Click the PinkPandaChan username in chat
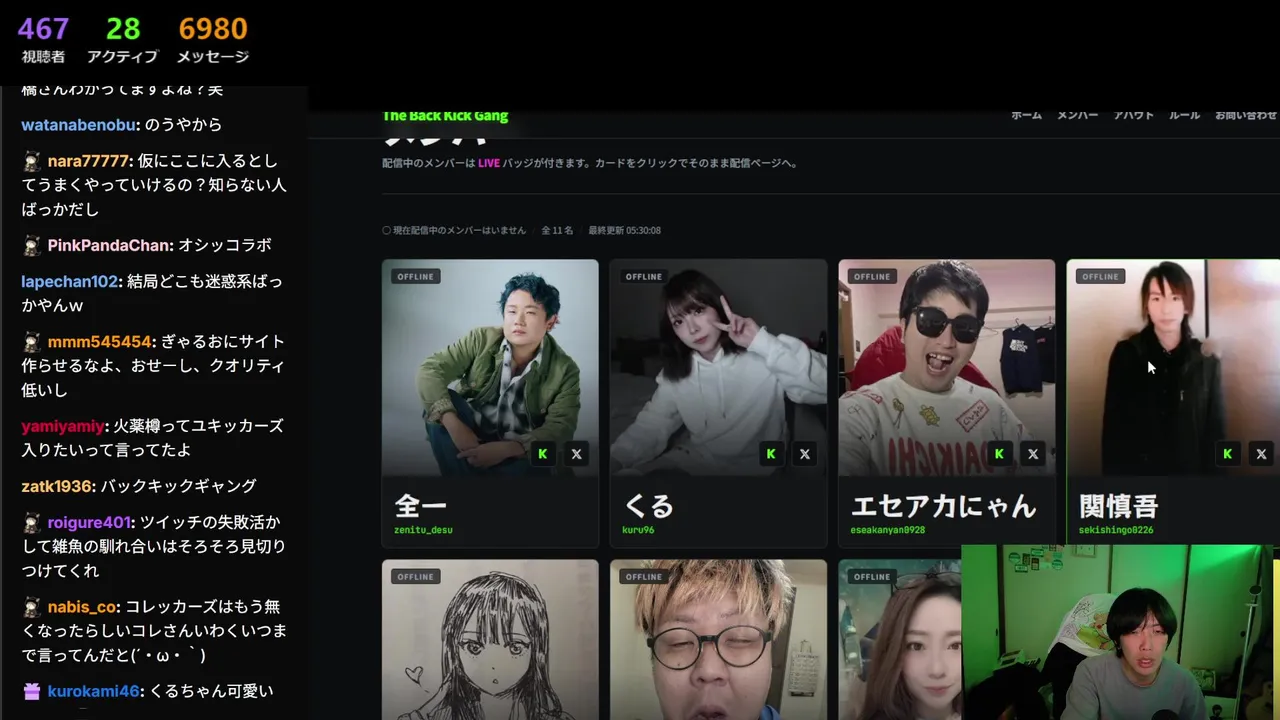Screen dimensions: 1280x720 110,245
